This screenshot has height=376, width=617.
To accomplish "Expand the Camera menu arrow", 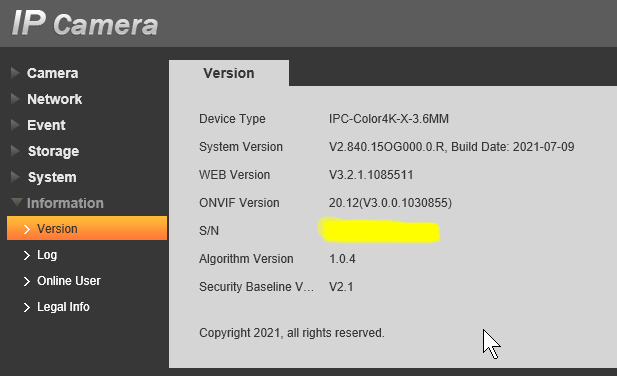I will (15, 73).
